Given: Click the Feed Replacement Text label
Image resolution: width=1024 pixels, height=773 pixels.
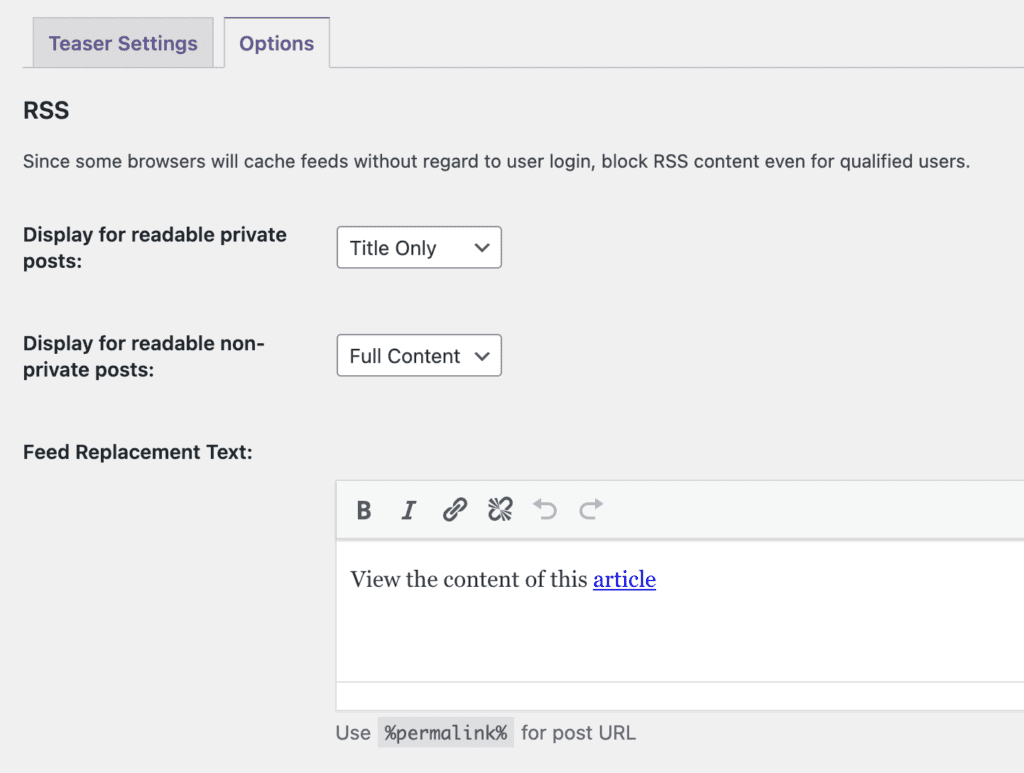Looking at the screenshot, I should coord(137,452).
